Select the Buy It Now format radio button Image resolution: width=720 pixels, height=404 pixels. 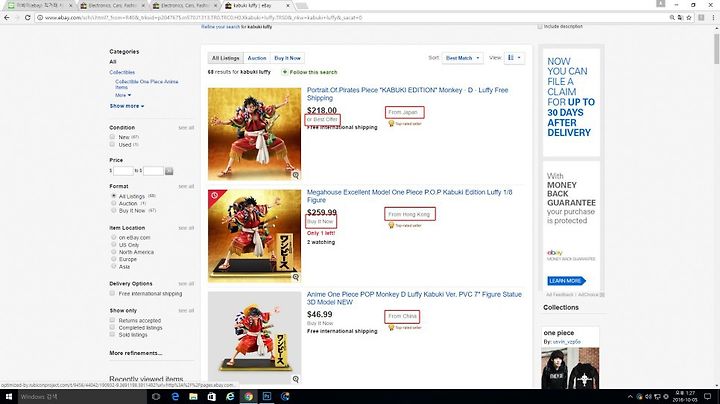pos(113,210)
